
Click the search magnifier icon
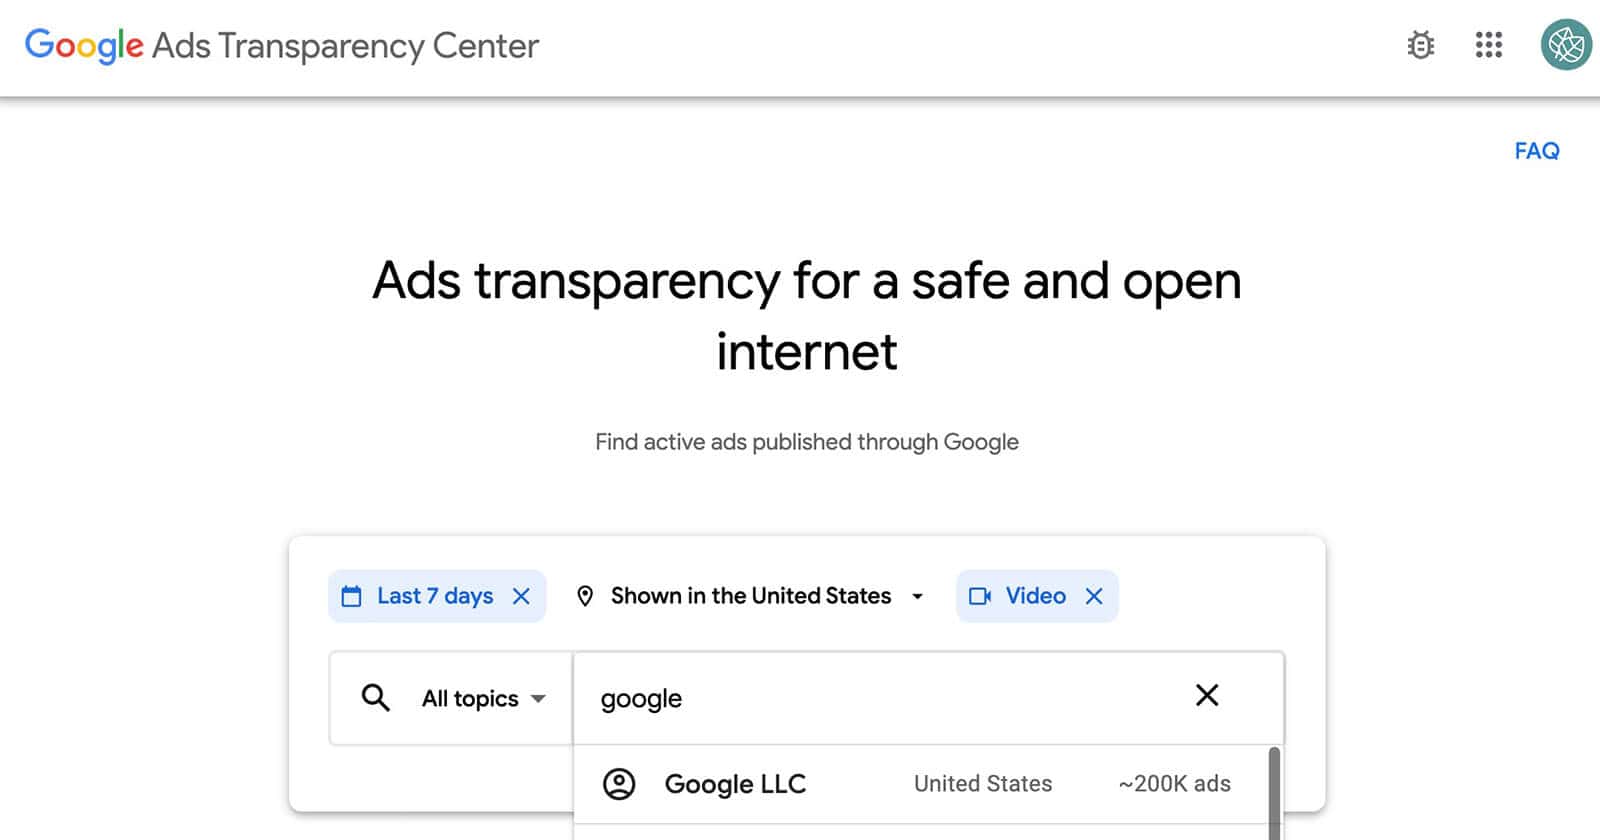[375, 698]
